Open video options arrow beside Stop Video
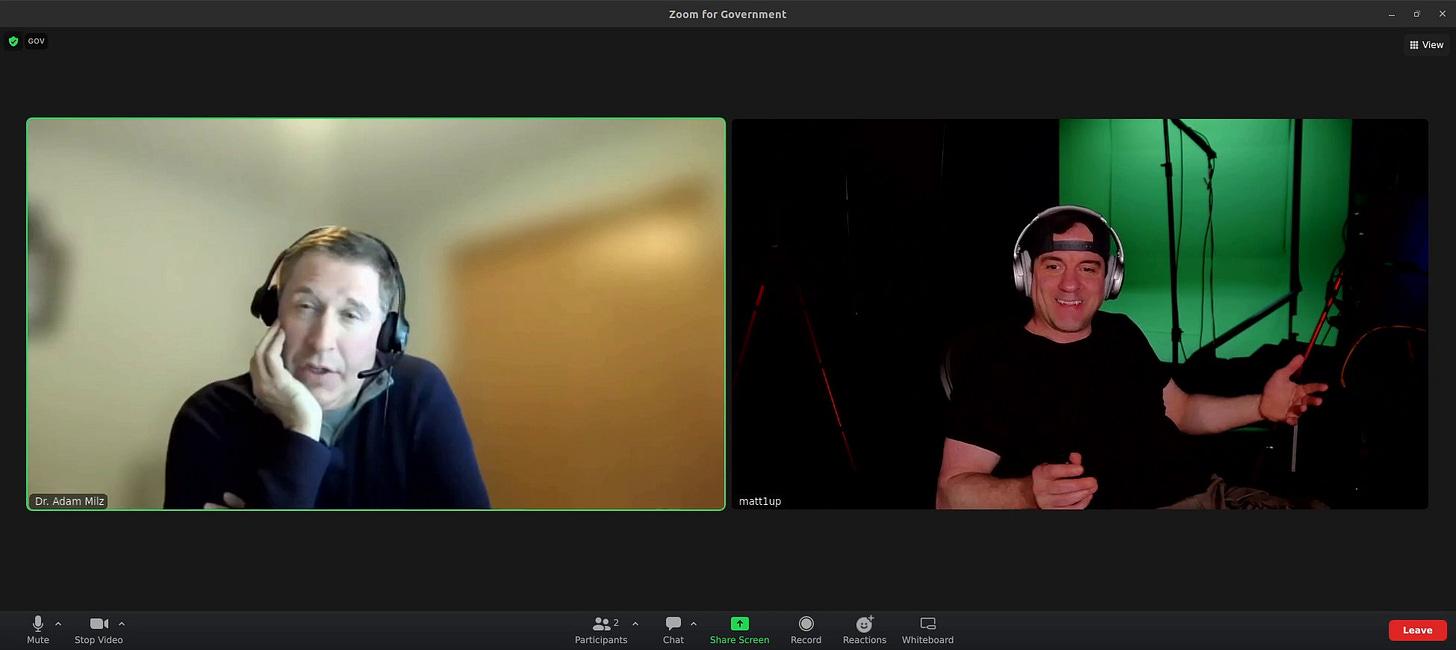 [x=122, y=624]
